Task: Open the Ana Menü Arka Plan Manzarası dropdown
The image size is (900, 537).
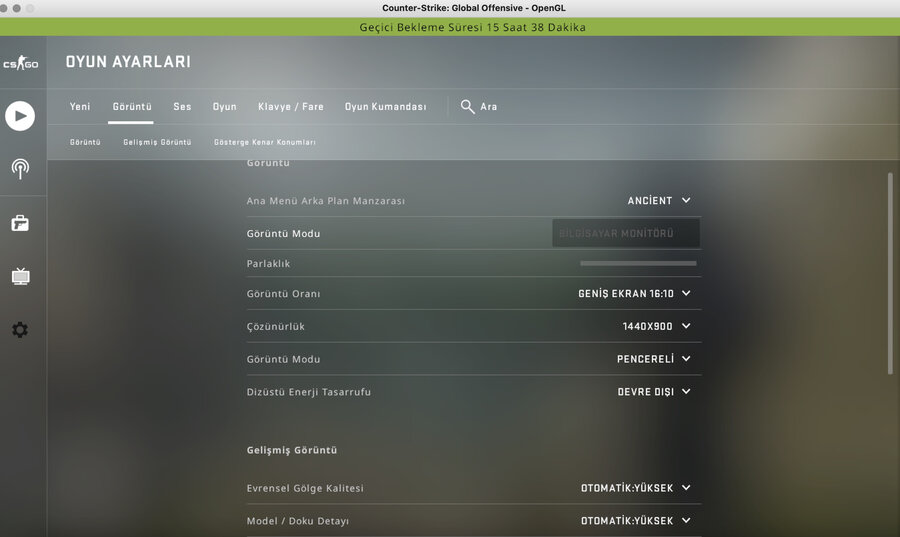Action: [659, 201]
